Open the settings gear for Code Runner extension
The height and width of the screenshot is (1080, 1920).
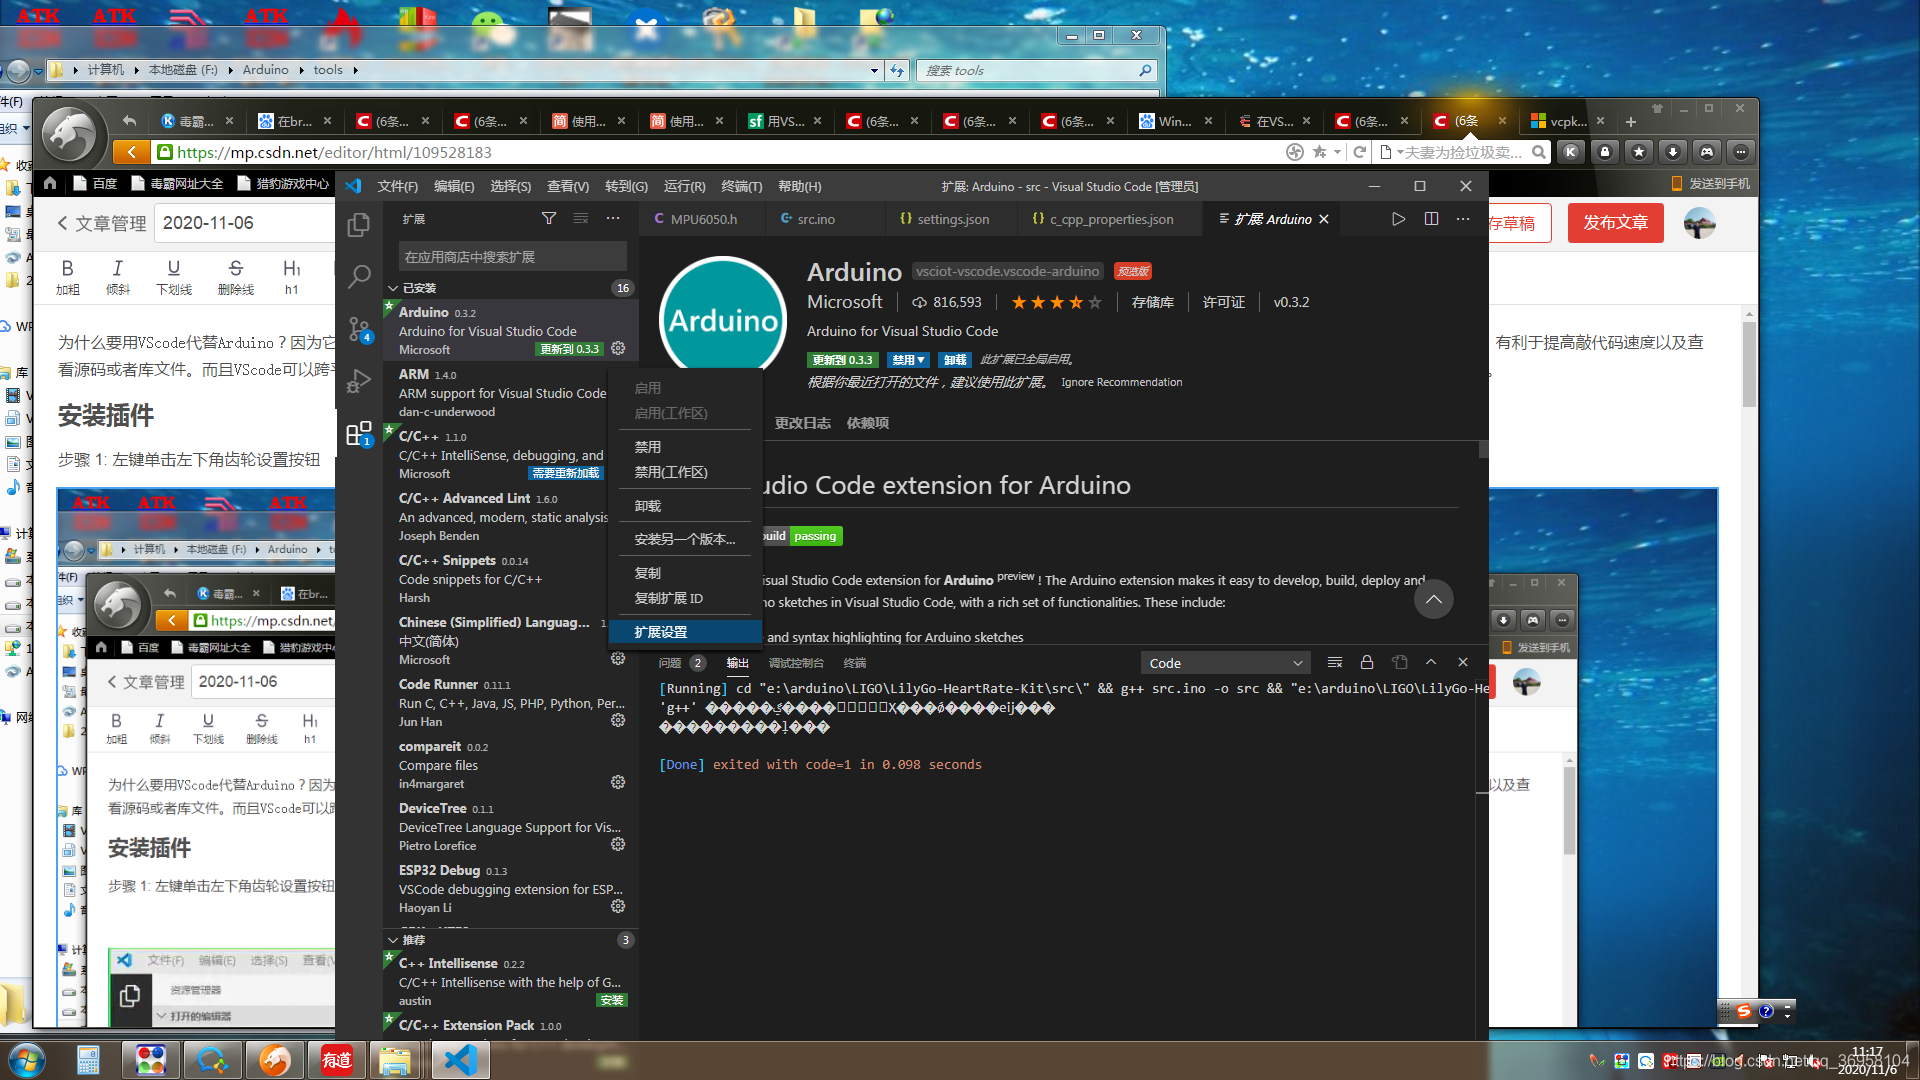click(x=618, y=720)
